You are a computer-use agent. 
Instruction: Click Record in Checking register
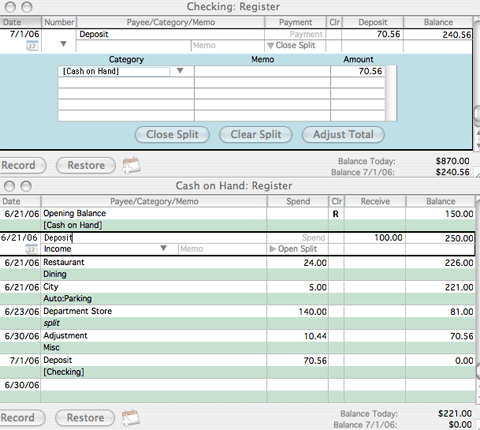22,165
